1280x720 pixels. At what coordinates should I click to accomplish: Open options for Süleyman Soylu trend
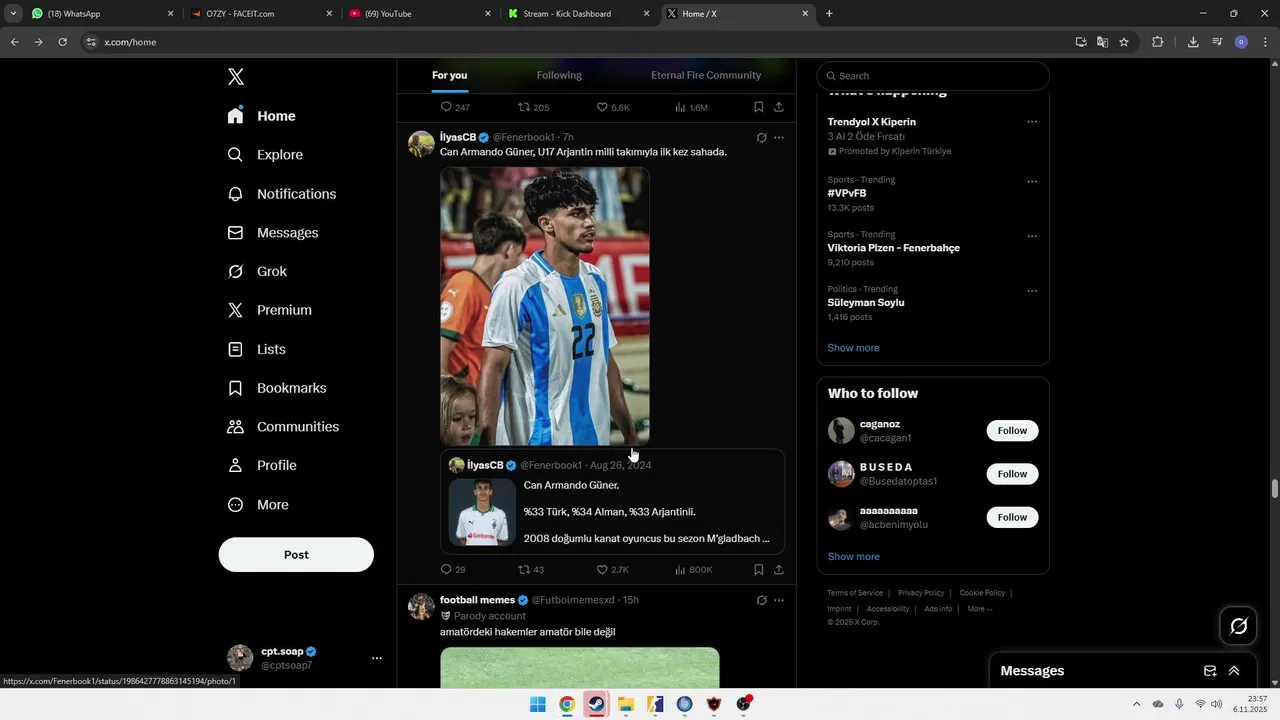click(x=1032, y=291)
